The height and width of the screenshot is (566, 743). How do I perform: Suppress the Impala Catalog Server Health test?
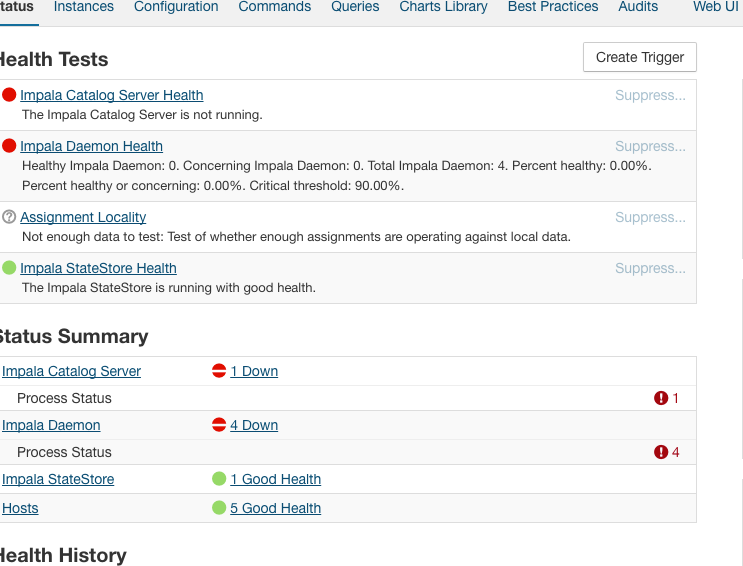coord(650,95)
